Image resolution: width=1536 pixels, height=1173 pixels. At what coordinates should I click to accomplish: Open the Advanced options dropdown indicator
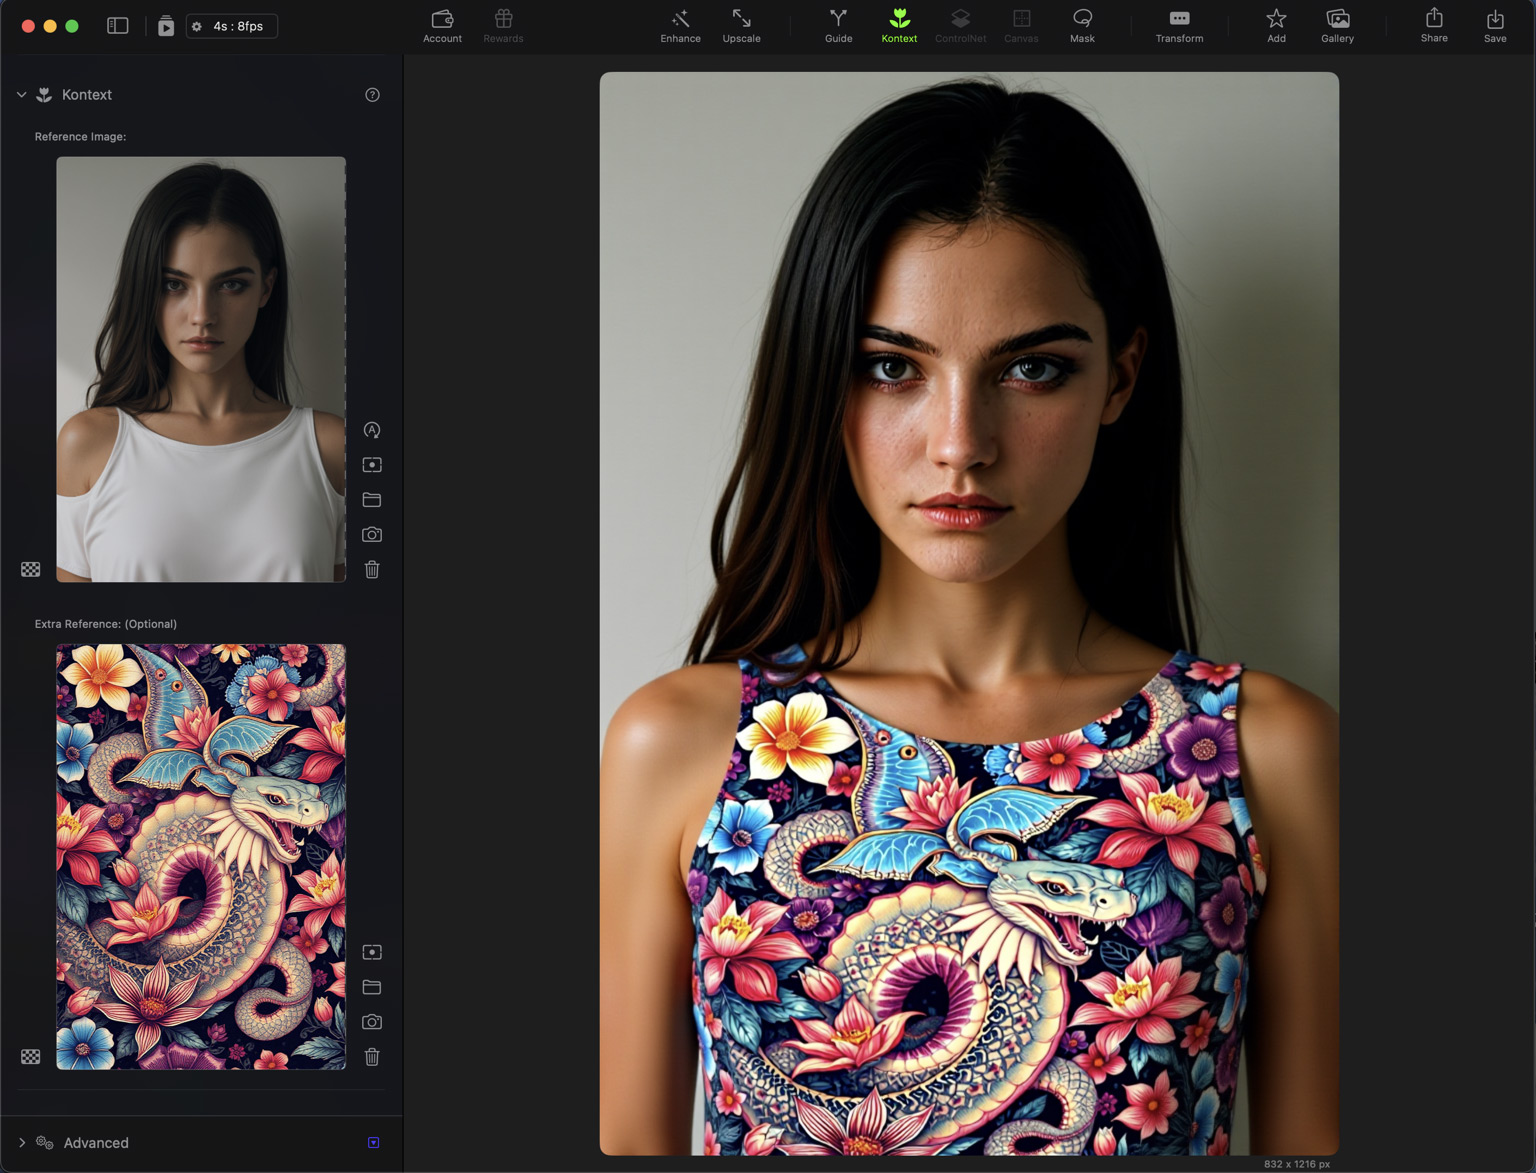373,1142
